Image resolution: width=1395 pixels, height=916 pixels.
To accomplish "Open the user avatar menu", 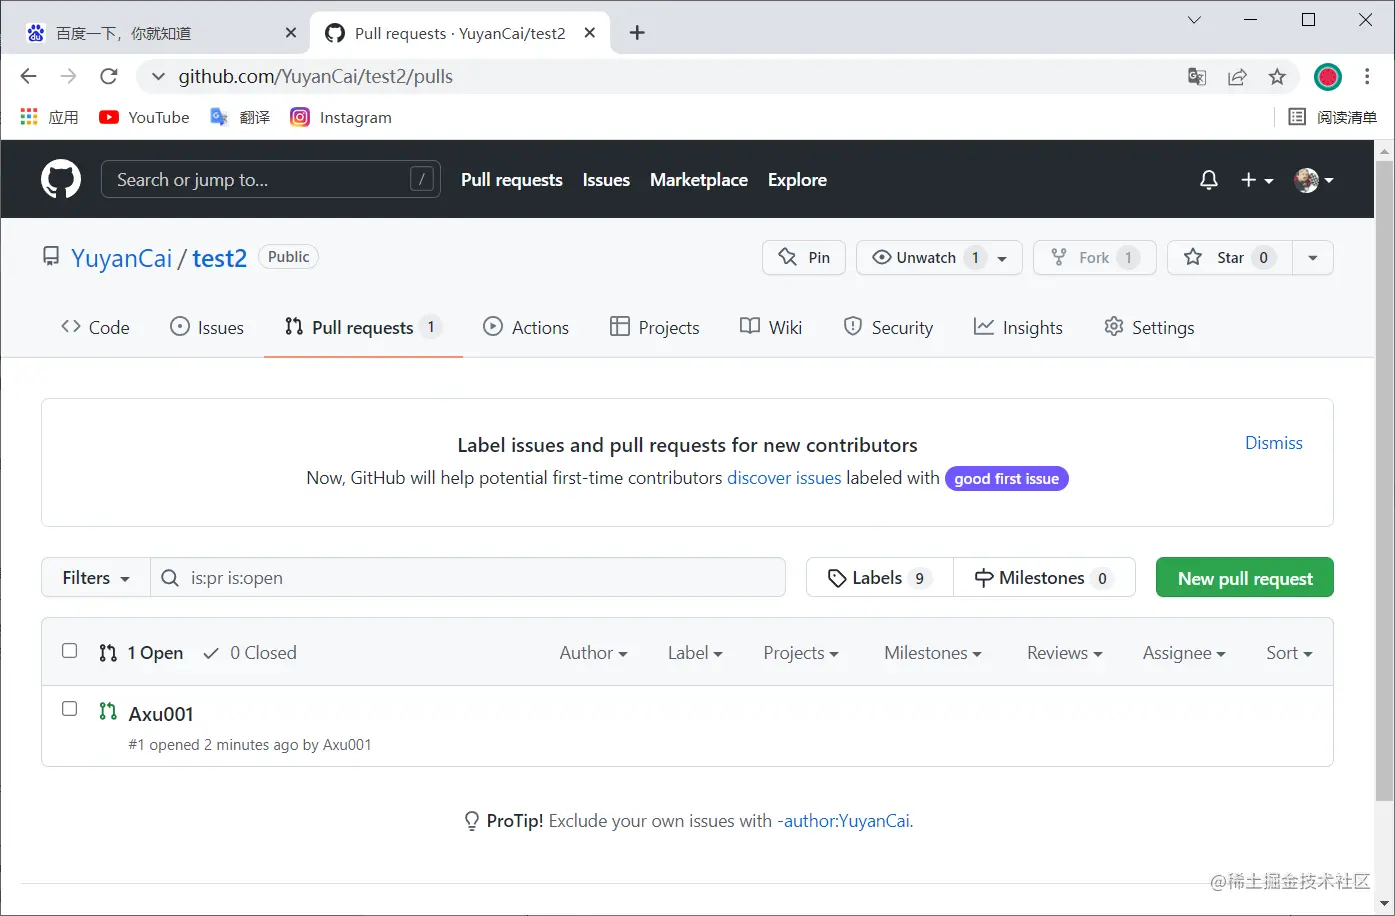I will (x=1314, y=180).
